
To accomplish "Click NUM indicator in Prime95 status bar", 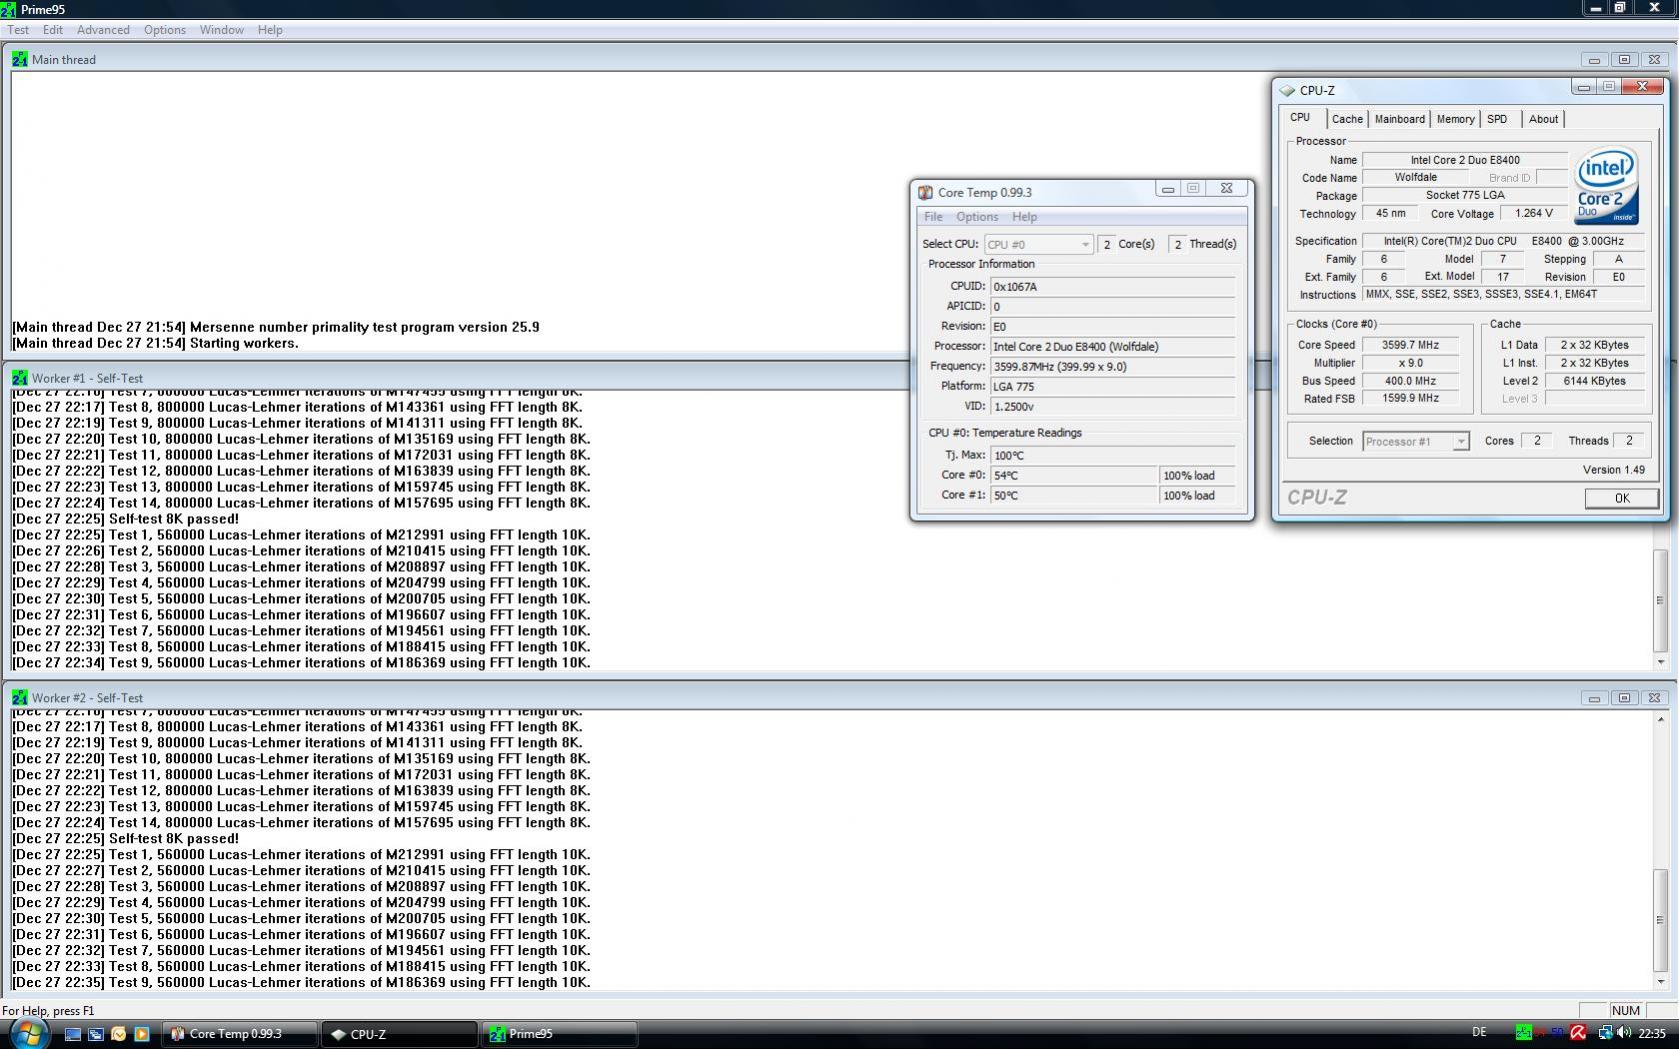I will click(1625, 1010).
